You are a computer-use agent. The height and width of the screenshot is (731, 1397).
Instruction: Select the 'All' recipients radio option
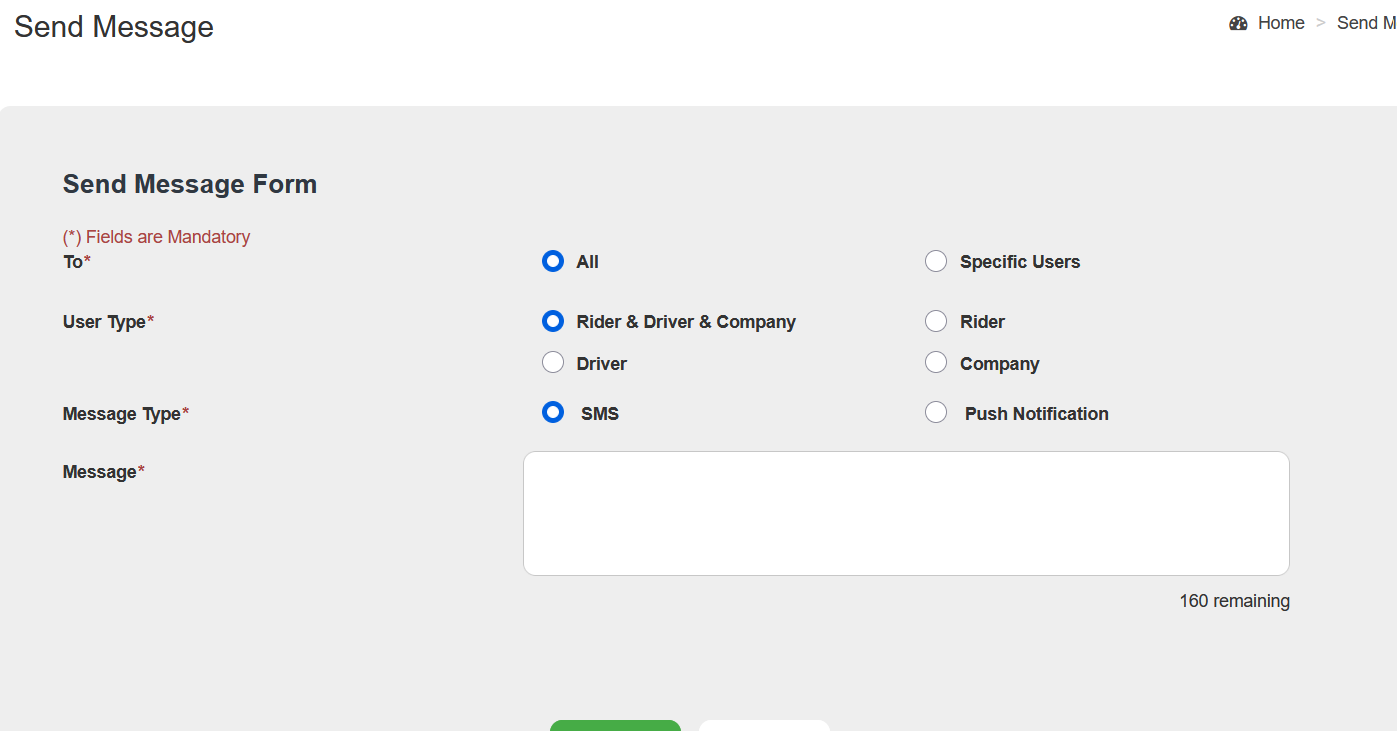tap(553, 261)
